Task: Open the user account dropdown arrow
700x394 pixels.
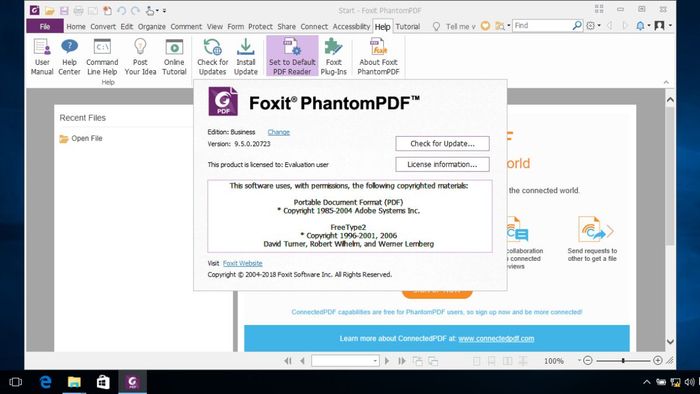Action: click(670, 26)
